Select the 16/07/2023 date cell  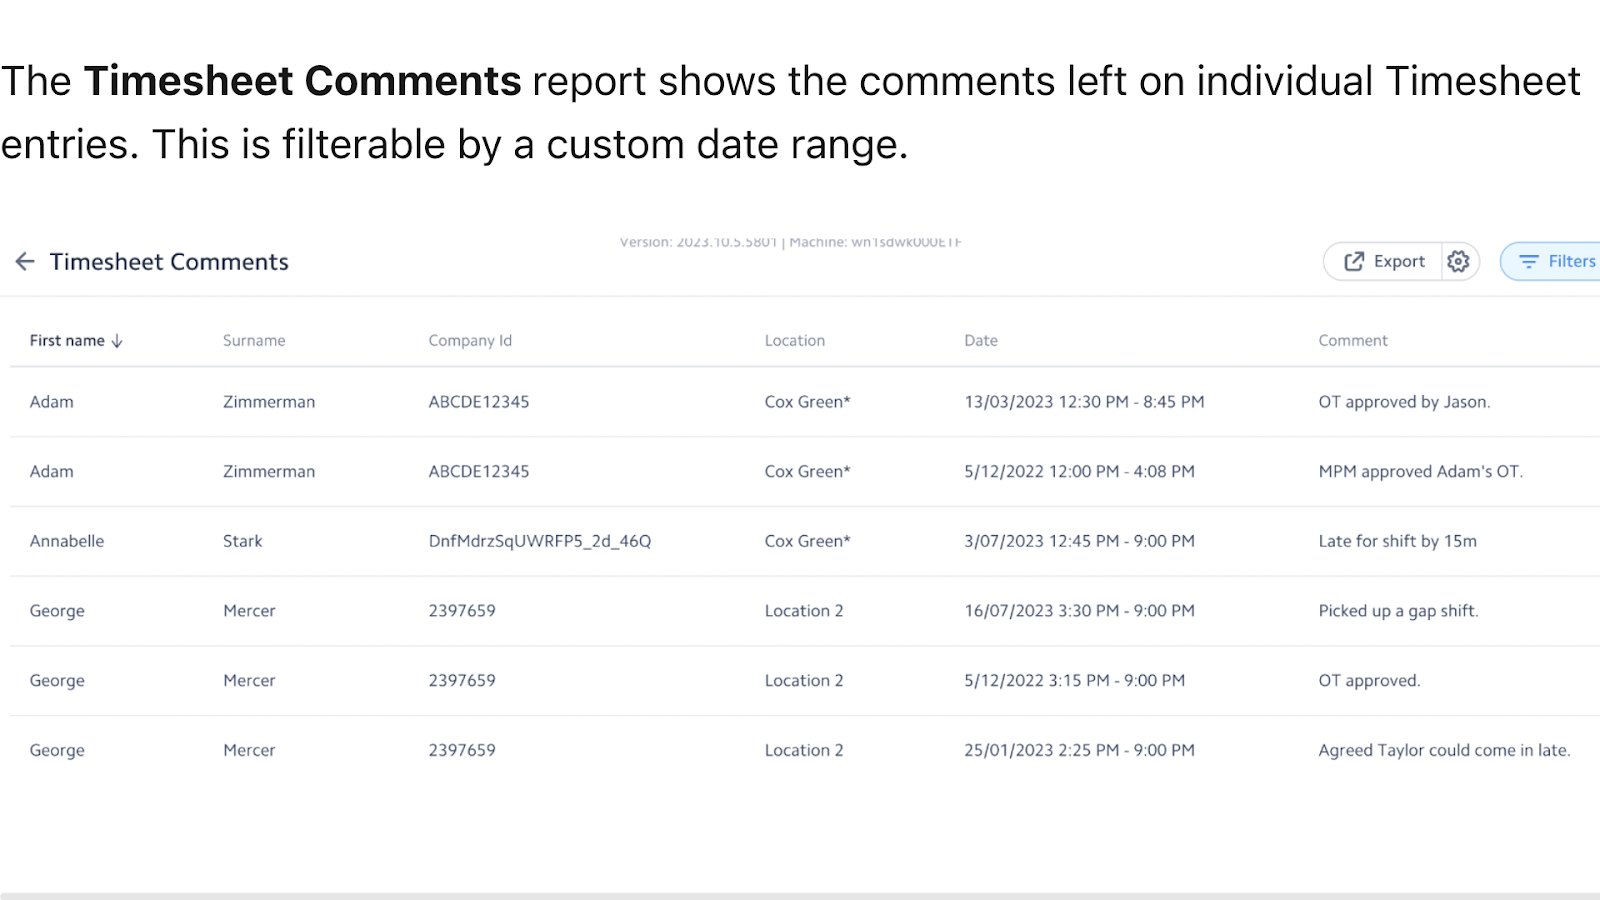tap(1079, 611)
